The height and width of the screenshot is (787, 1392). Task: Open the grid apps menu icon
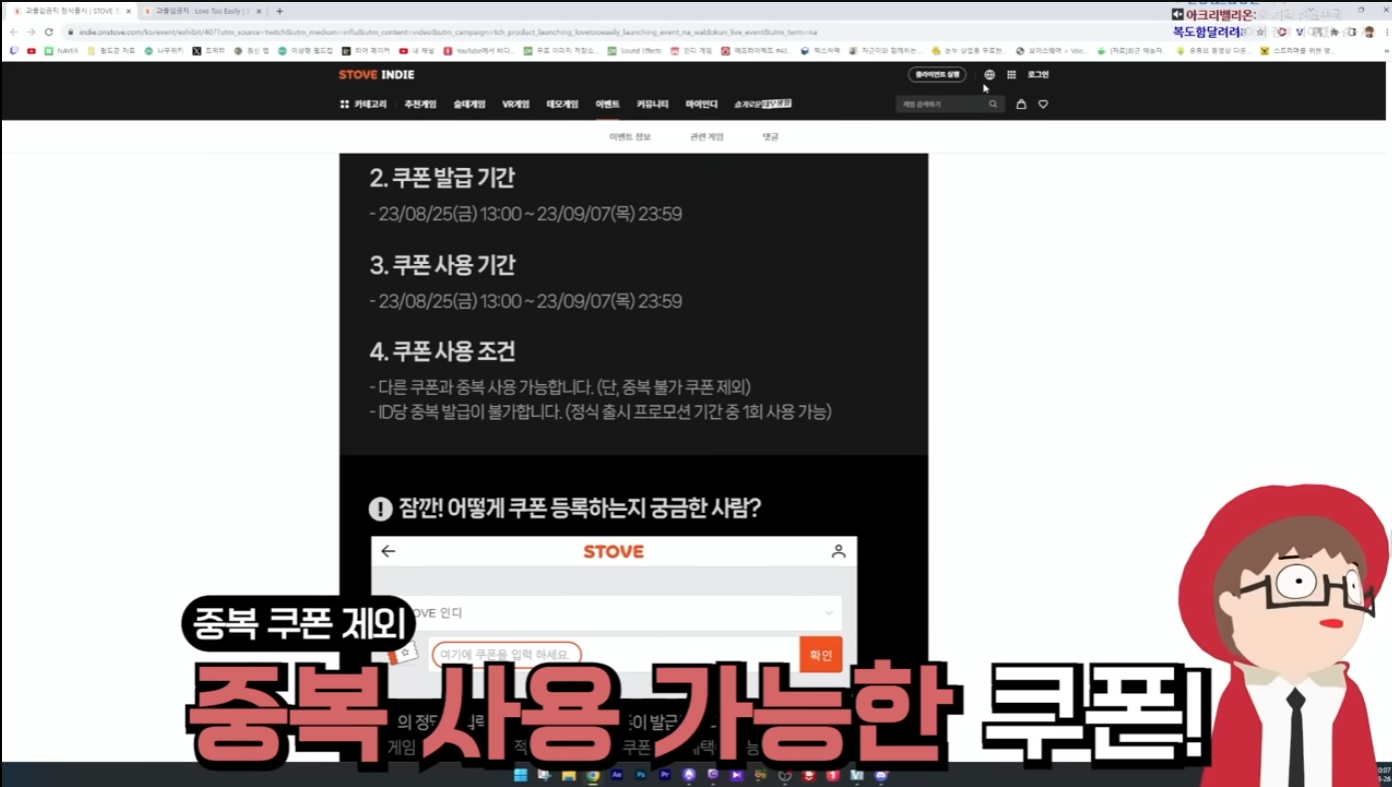1011,75
